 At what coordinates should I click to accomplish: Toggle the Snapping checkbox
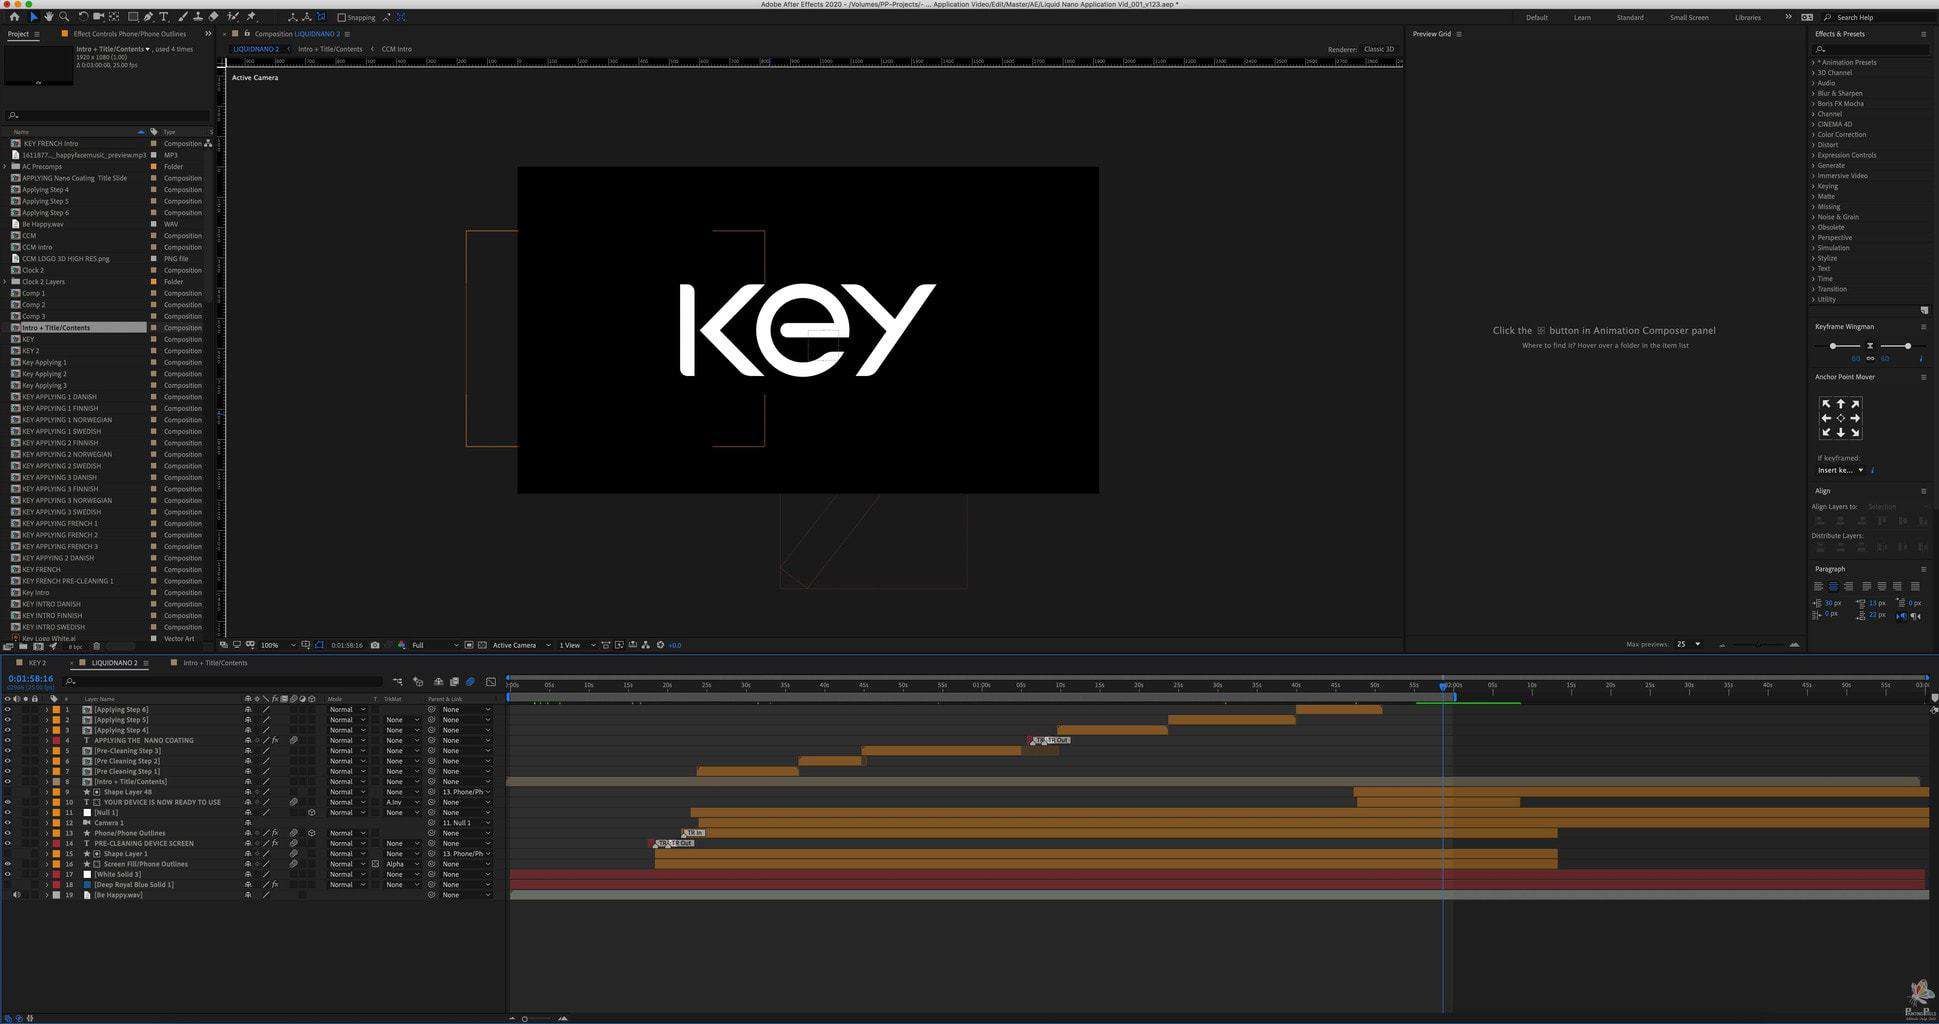342,17
